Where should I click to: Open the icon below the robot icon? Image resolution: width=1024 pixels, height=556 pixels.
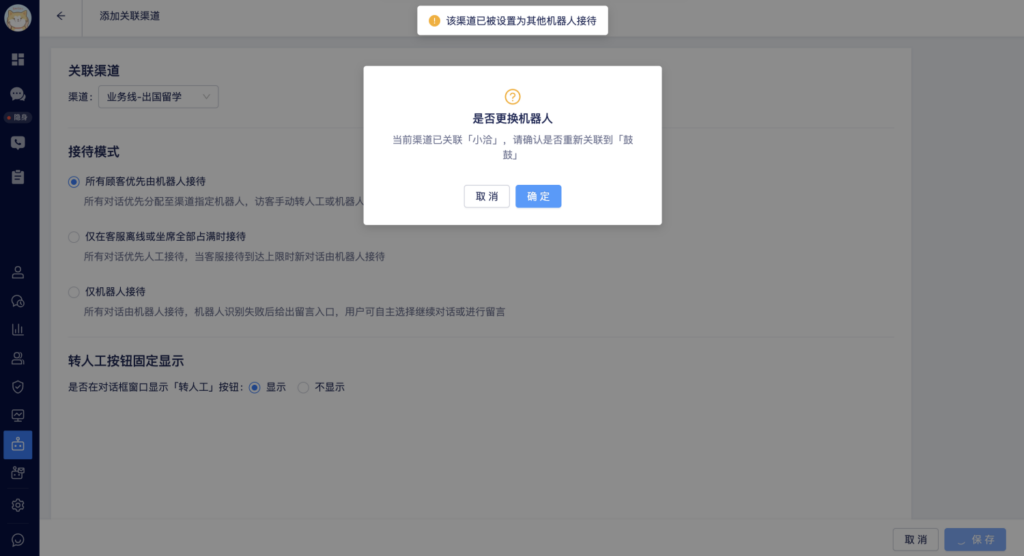18,473
